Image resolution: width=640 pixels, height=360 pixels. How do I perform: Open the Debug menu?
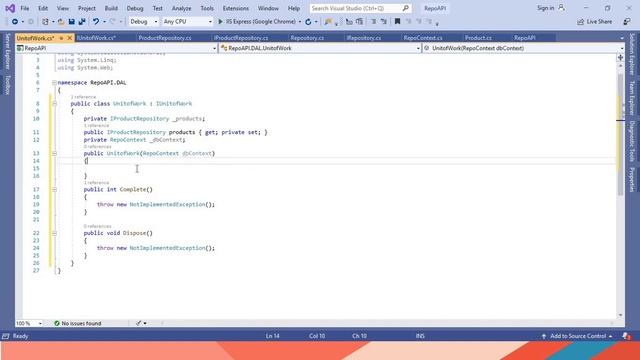[135, 8]
